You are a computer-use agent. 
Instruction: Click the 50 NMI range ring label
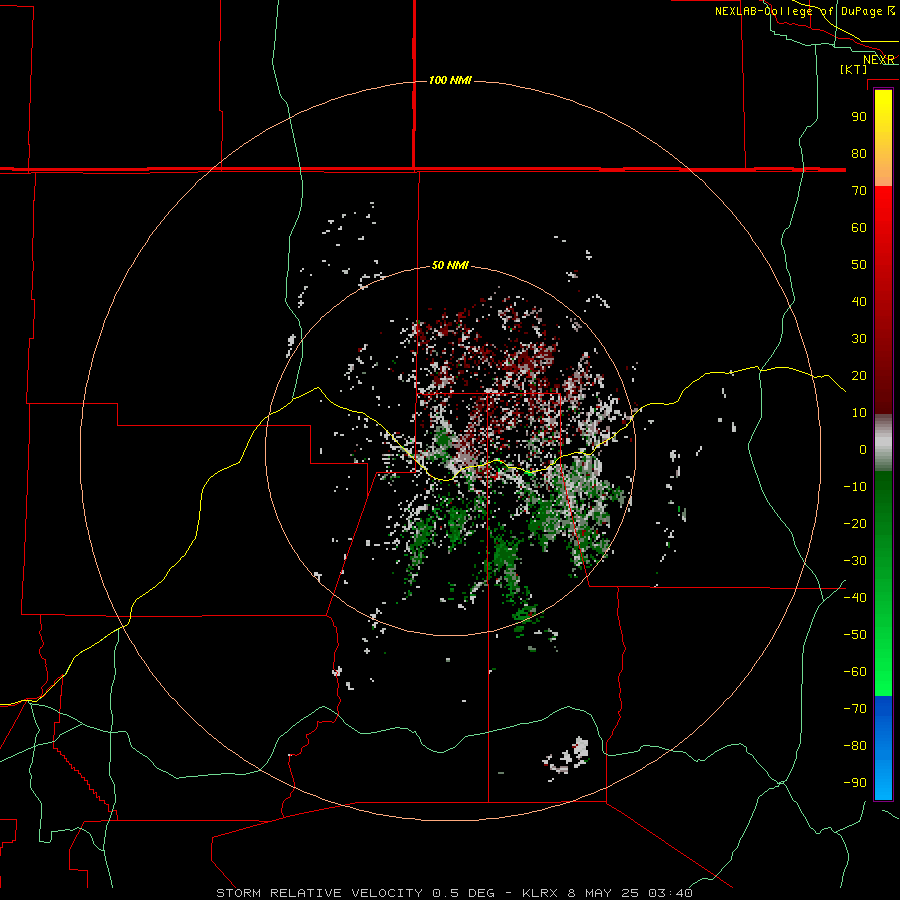450,265
